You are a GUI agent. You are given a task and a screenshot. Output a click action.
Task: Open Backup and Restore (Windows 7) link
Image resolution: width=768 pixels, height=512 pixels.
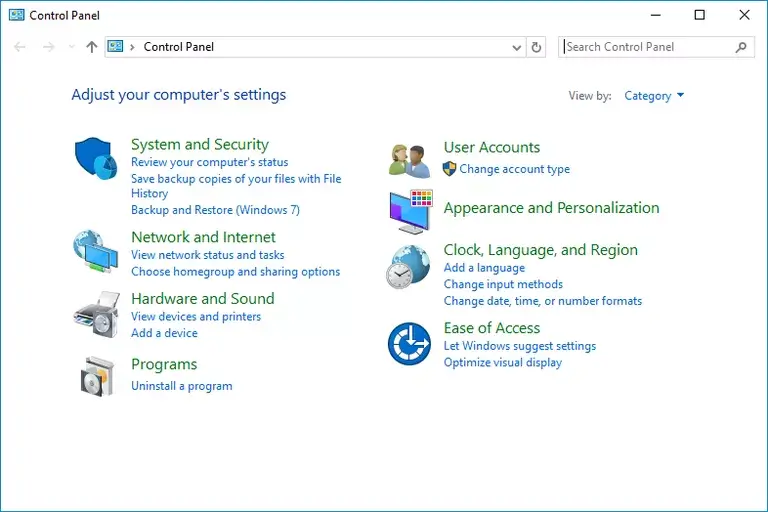(x=215, y=210)
